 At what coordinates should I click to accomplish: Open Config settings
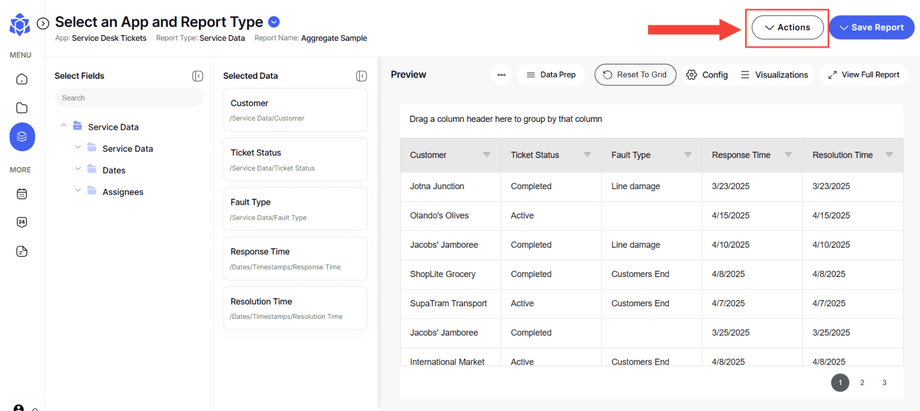tap(706, 75)
